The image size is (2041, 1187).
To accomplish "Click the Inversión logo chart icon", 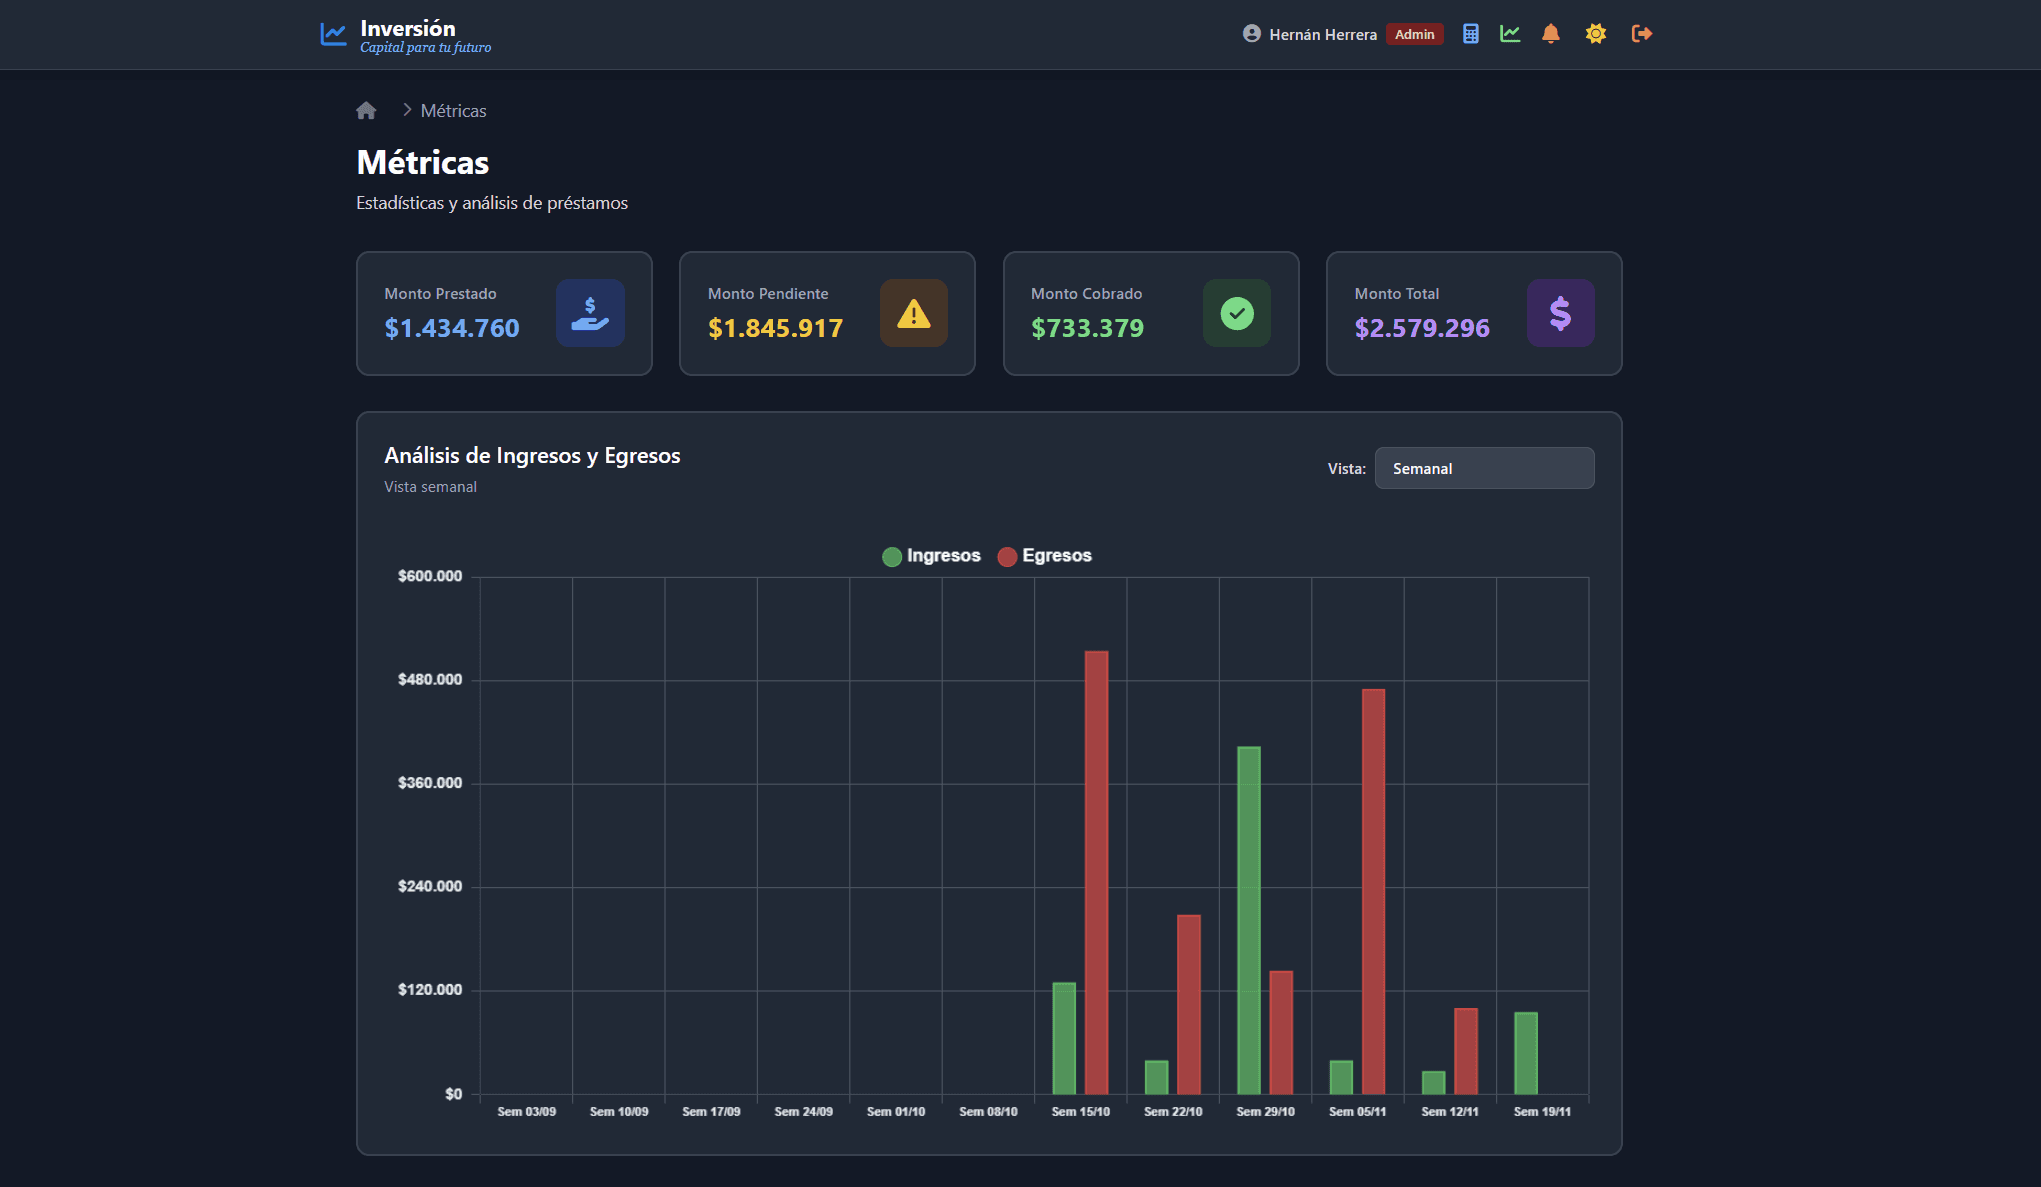I will tap(333, 34).
